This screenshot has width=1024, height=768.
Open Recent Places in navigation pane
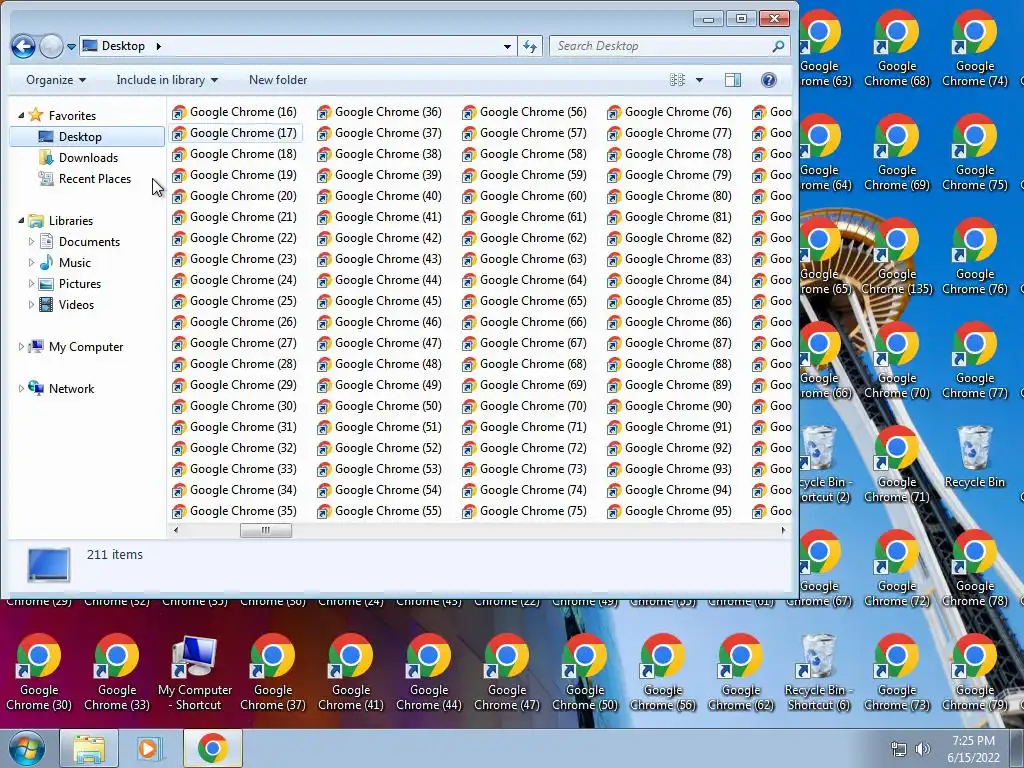tap(94, 178)
